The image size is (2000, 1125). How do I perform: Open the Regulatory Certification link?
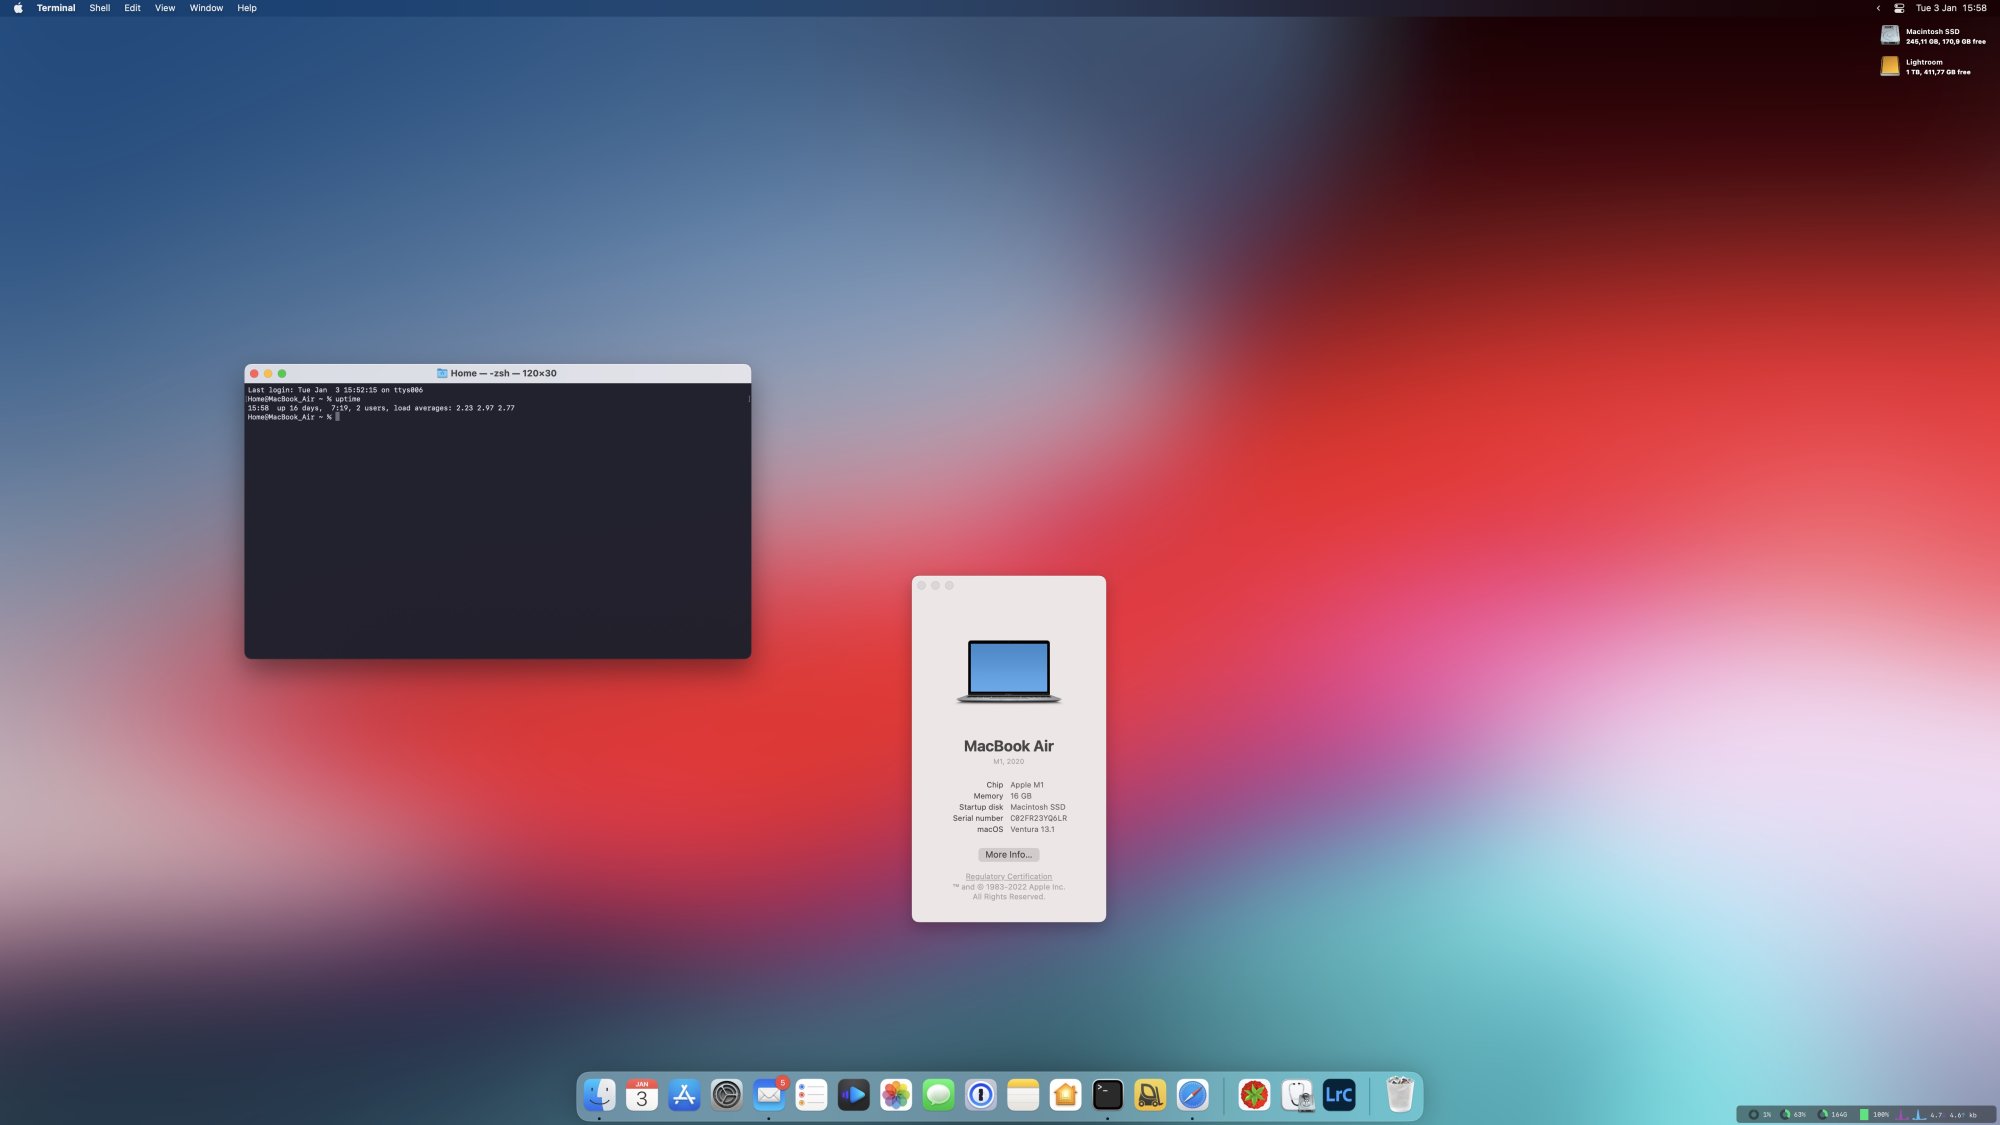pyautogui.click(x=1008, y=877)
